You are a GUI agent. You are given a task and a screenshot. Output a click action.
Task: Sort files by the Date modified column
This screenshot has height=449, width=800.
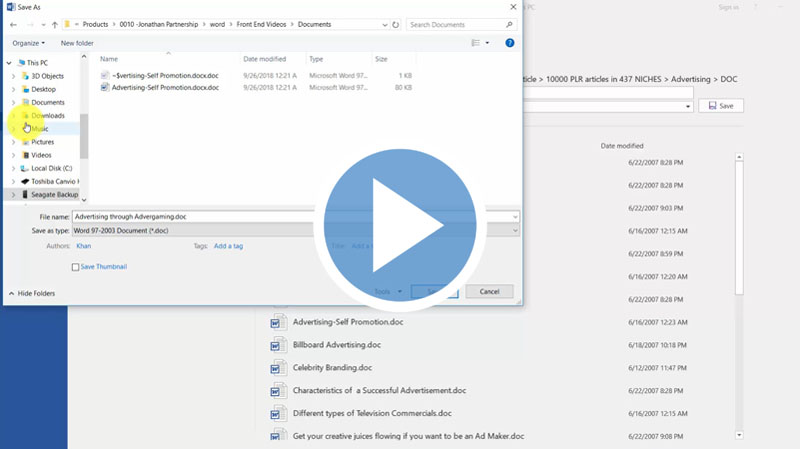(x=264, y=59)
